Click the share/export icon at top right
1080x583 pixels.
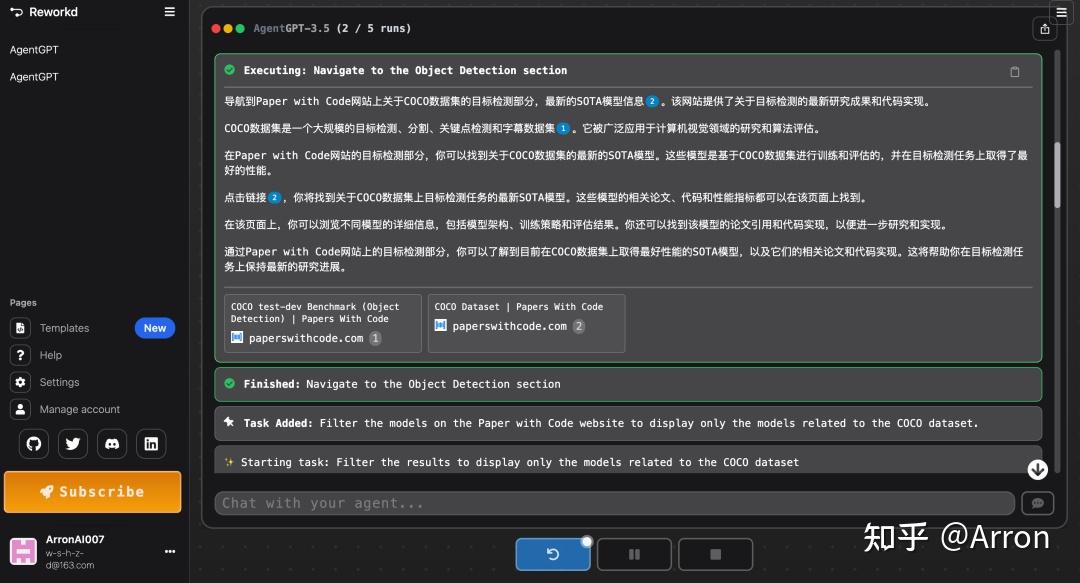1045,29
